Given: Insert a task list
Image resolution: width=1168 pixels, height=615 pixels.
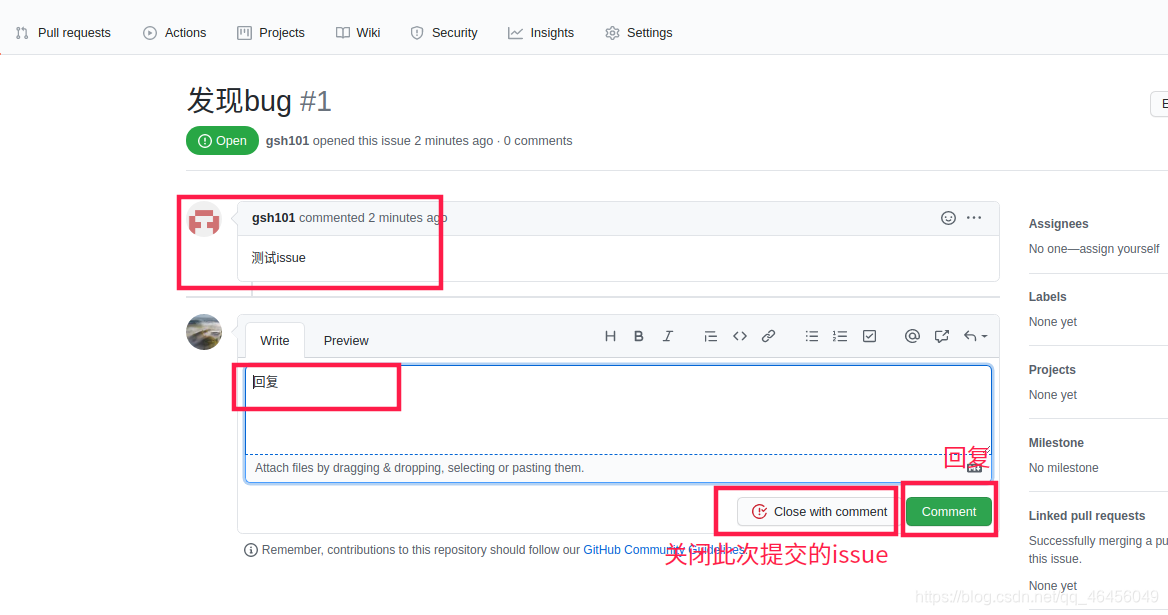Looking at the screenshot, I should point(869,337).
